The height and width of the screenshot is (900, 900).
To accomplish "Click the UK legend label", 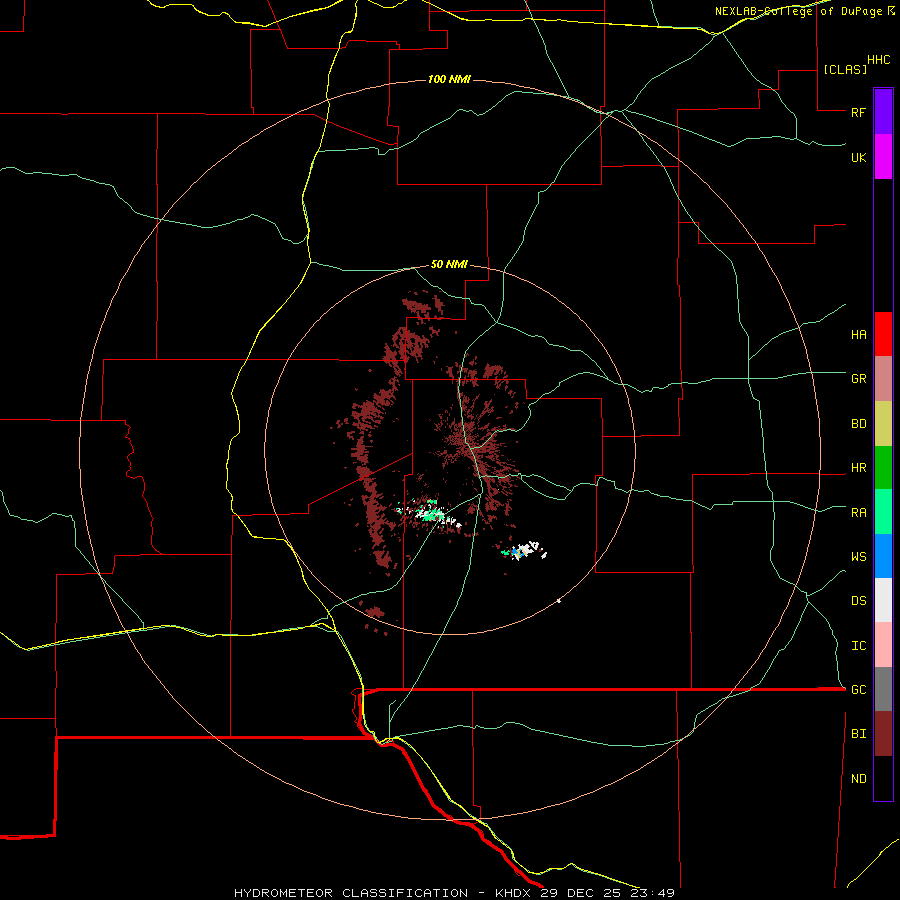I will (858, 157).
